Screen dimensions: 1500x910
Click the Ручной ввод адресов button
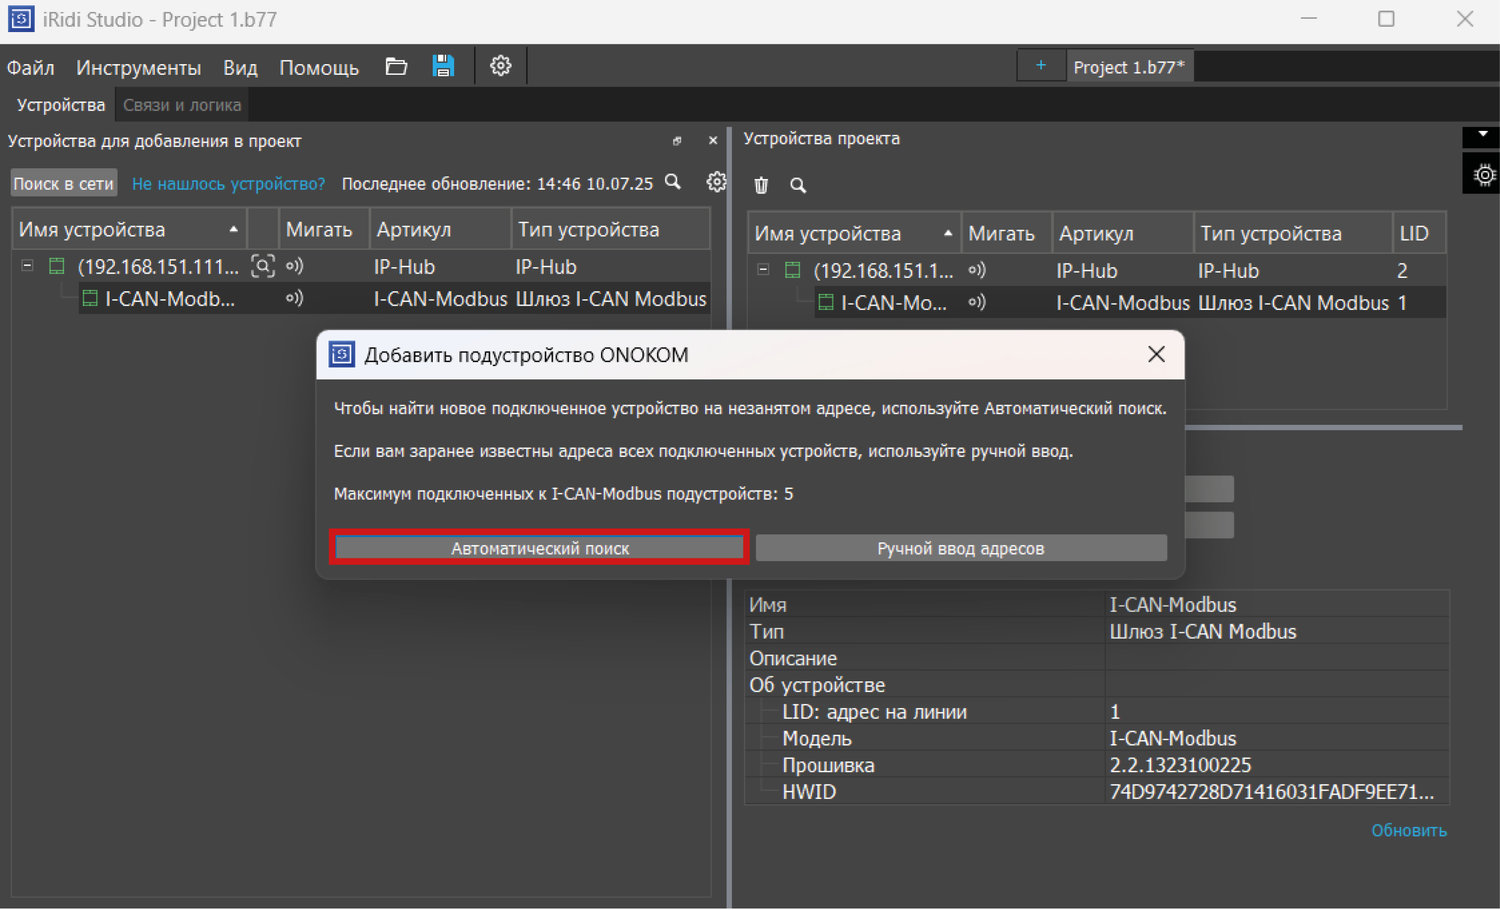(960, 548)
